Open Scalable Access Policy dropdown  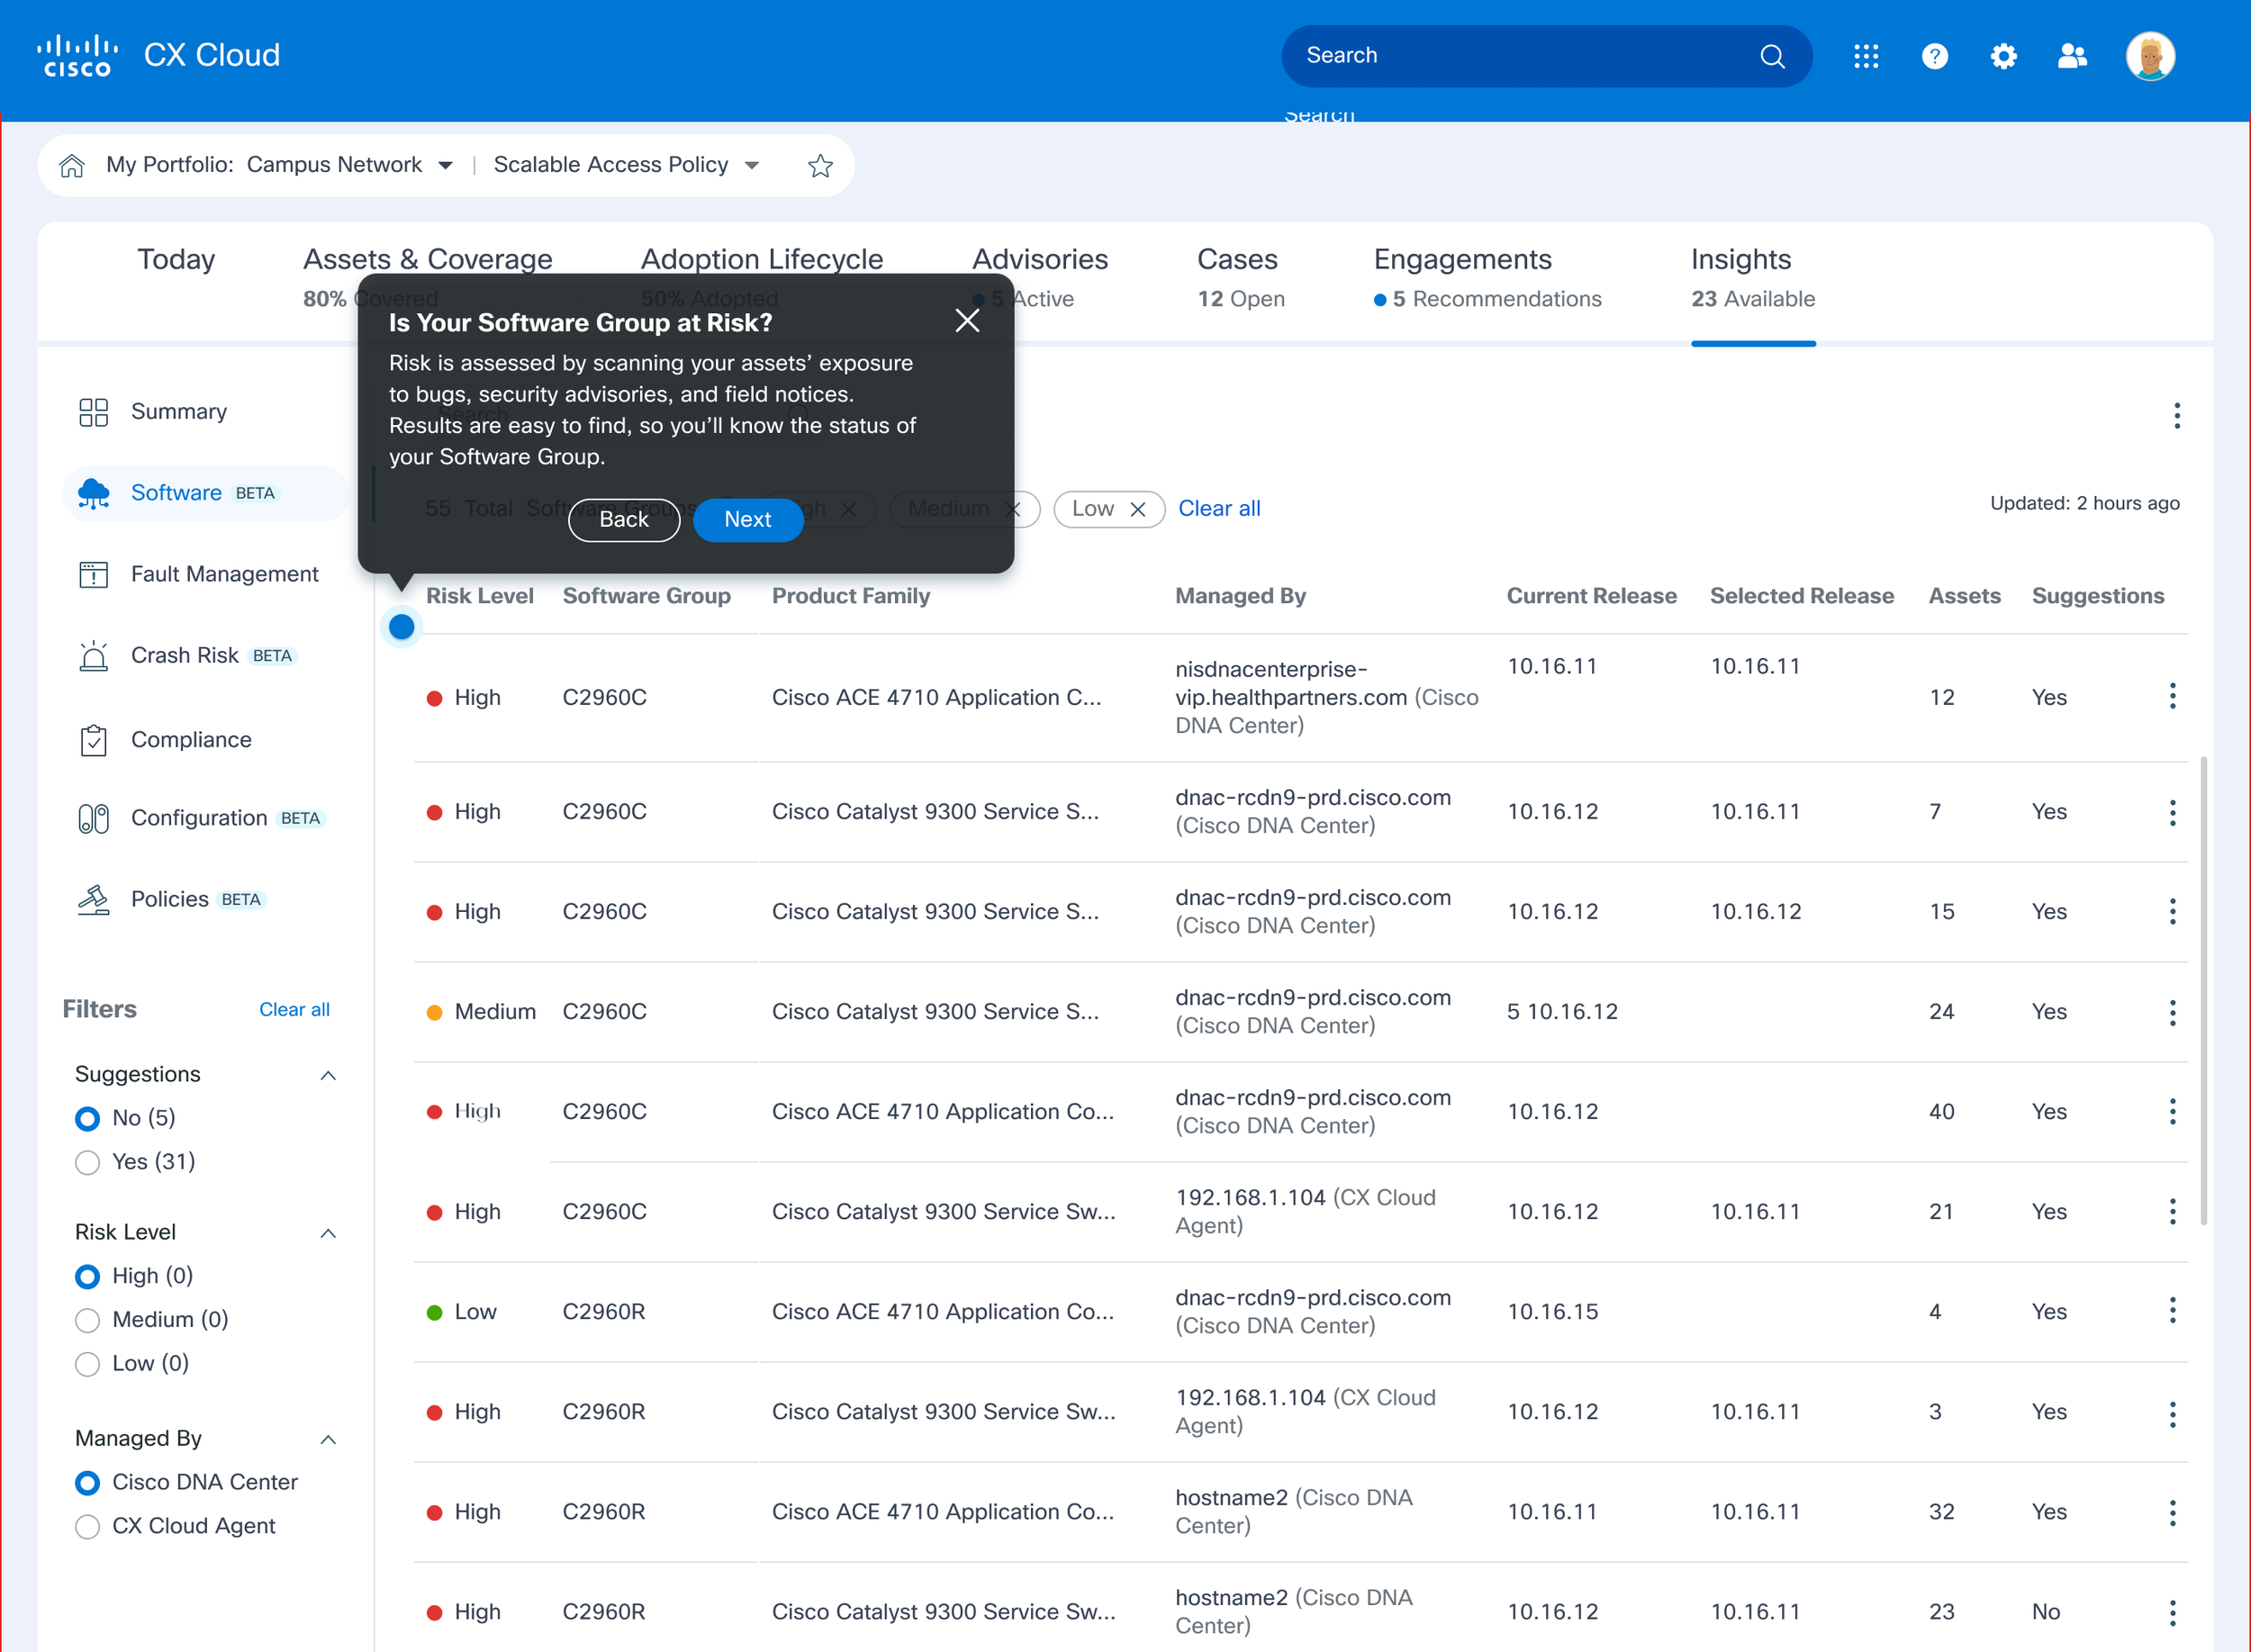click(x=752, y=165)
